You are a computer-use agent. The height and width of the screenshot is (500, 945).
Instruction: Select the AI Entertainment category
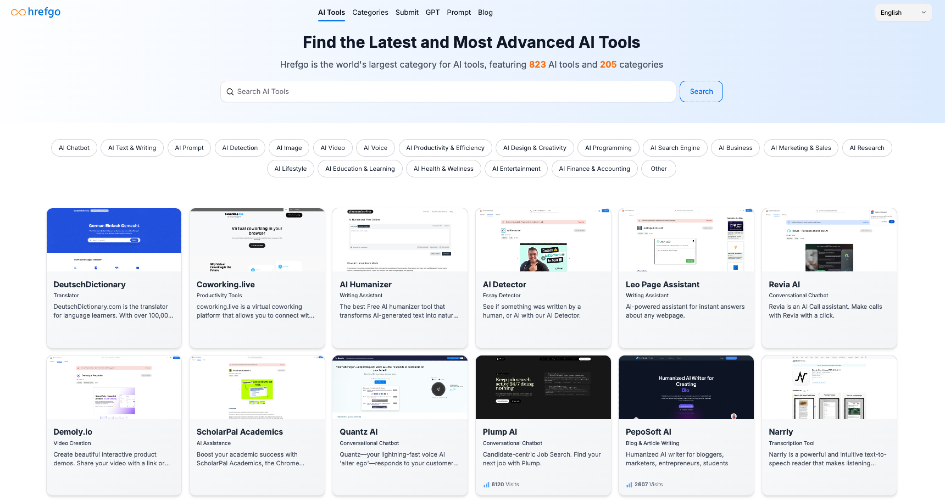point(516,169)
